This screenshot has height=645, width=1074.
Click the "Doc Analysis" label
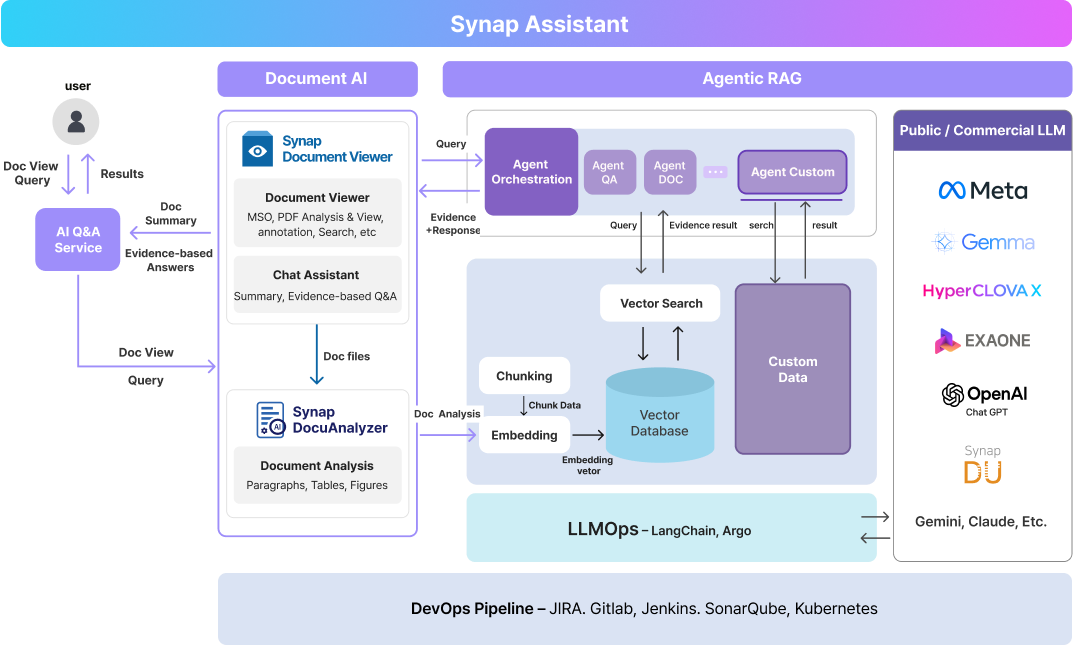pos(447,414)
